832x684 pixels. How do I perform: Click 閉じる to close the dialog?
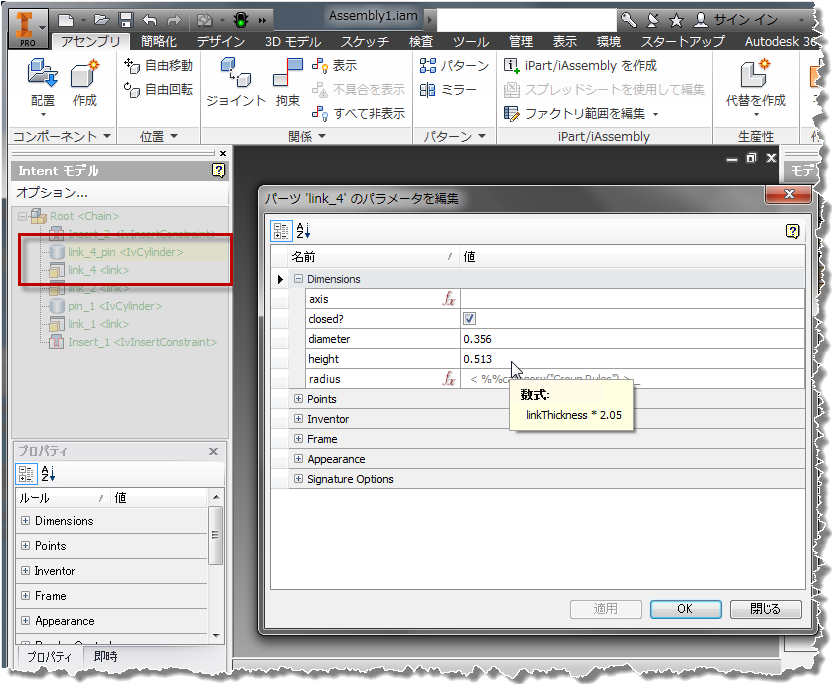(765, 609)
